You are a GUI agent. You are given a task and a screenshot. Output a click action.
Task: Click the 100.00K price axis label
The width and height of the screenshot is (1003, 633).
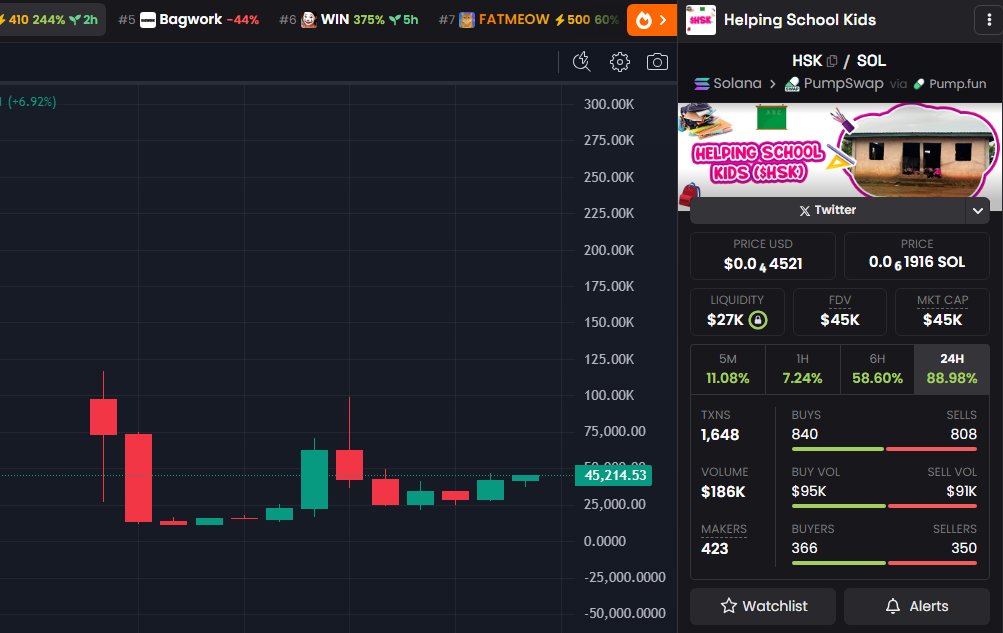[x=608, y=395]
